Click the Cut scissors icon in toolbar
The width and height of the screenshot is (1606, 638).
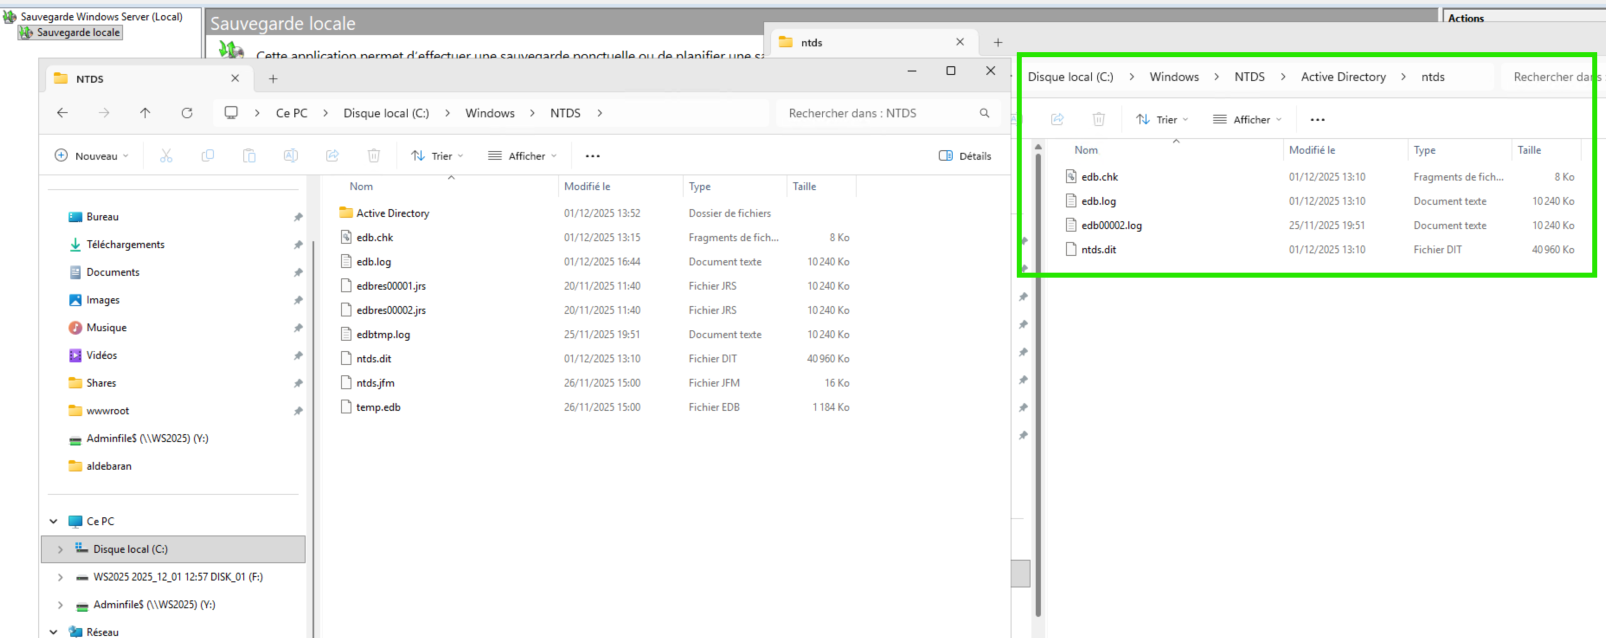pos(166,156)
